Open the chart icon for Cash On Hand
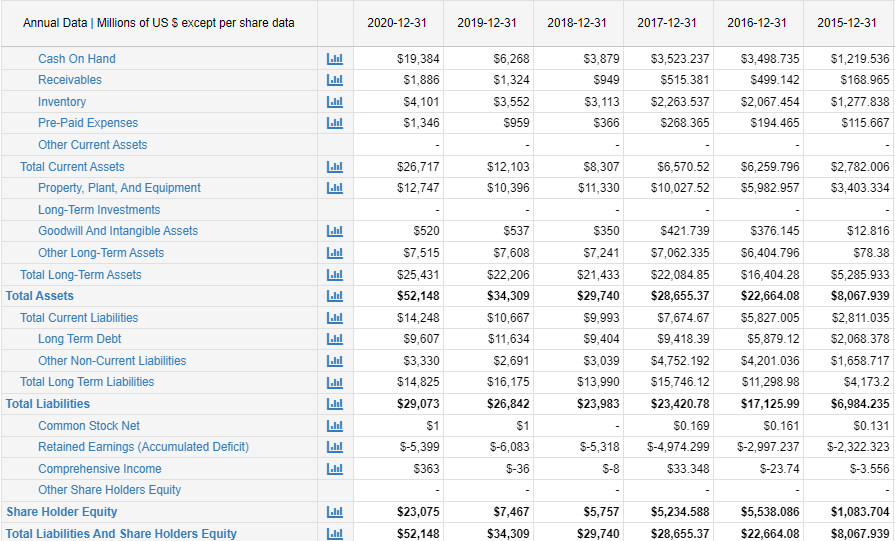Image resolution: width=895 pixels, height=541 pixels. pos(334,59)
